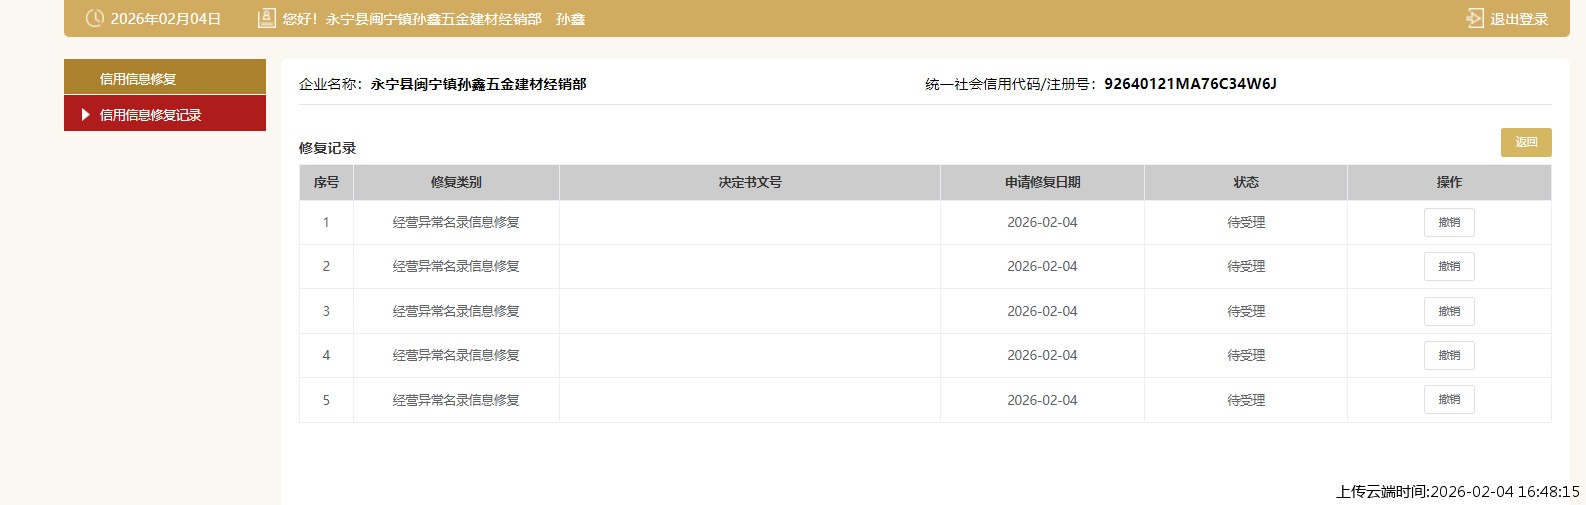This screenshot has height=505, width=1586.
Task: Click the 决定书文号 column header
Action: [749, 182]
